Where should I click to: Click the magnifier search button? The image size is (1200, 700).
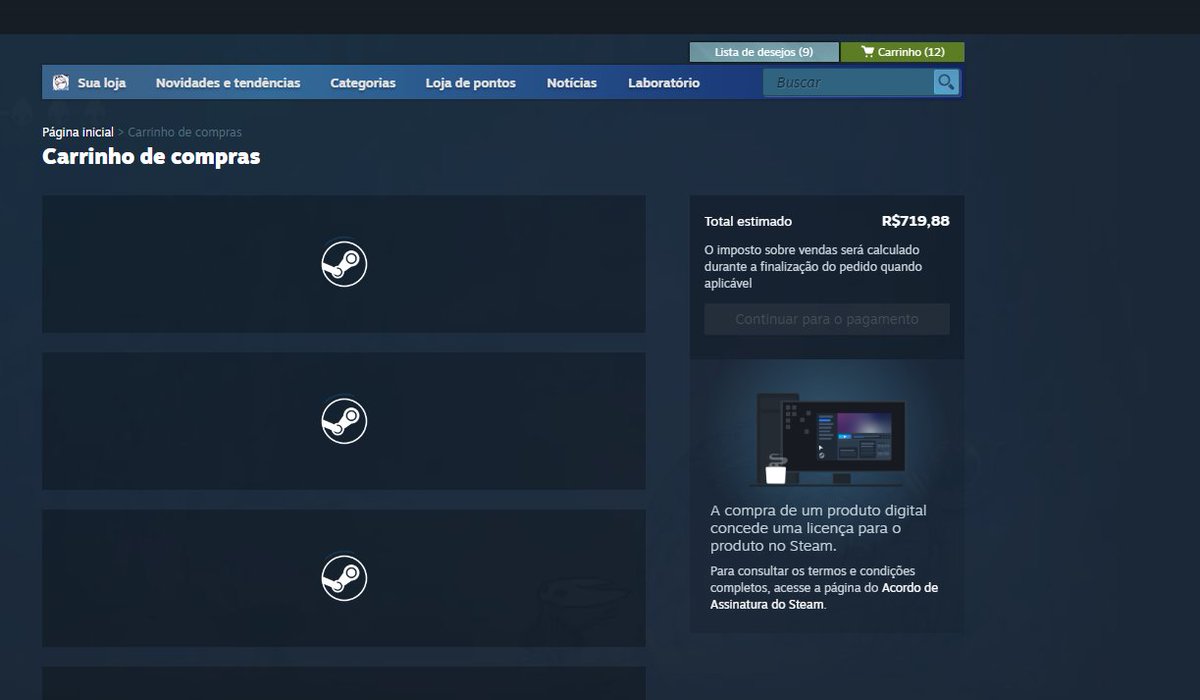point(945,82)
